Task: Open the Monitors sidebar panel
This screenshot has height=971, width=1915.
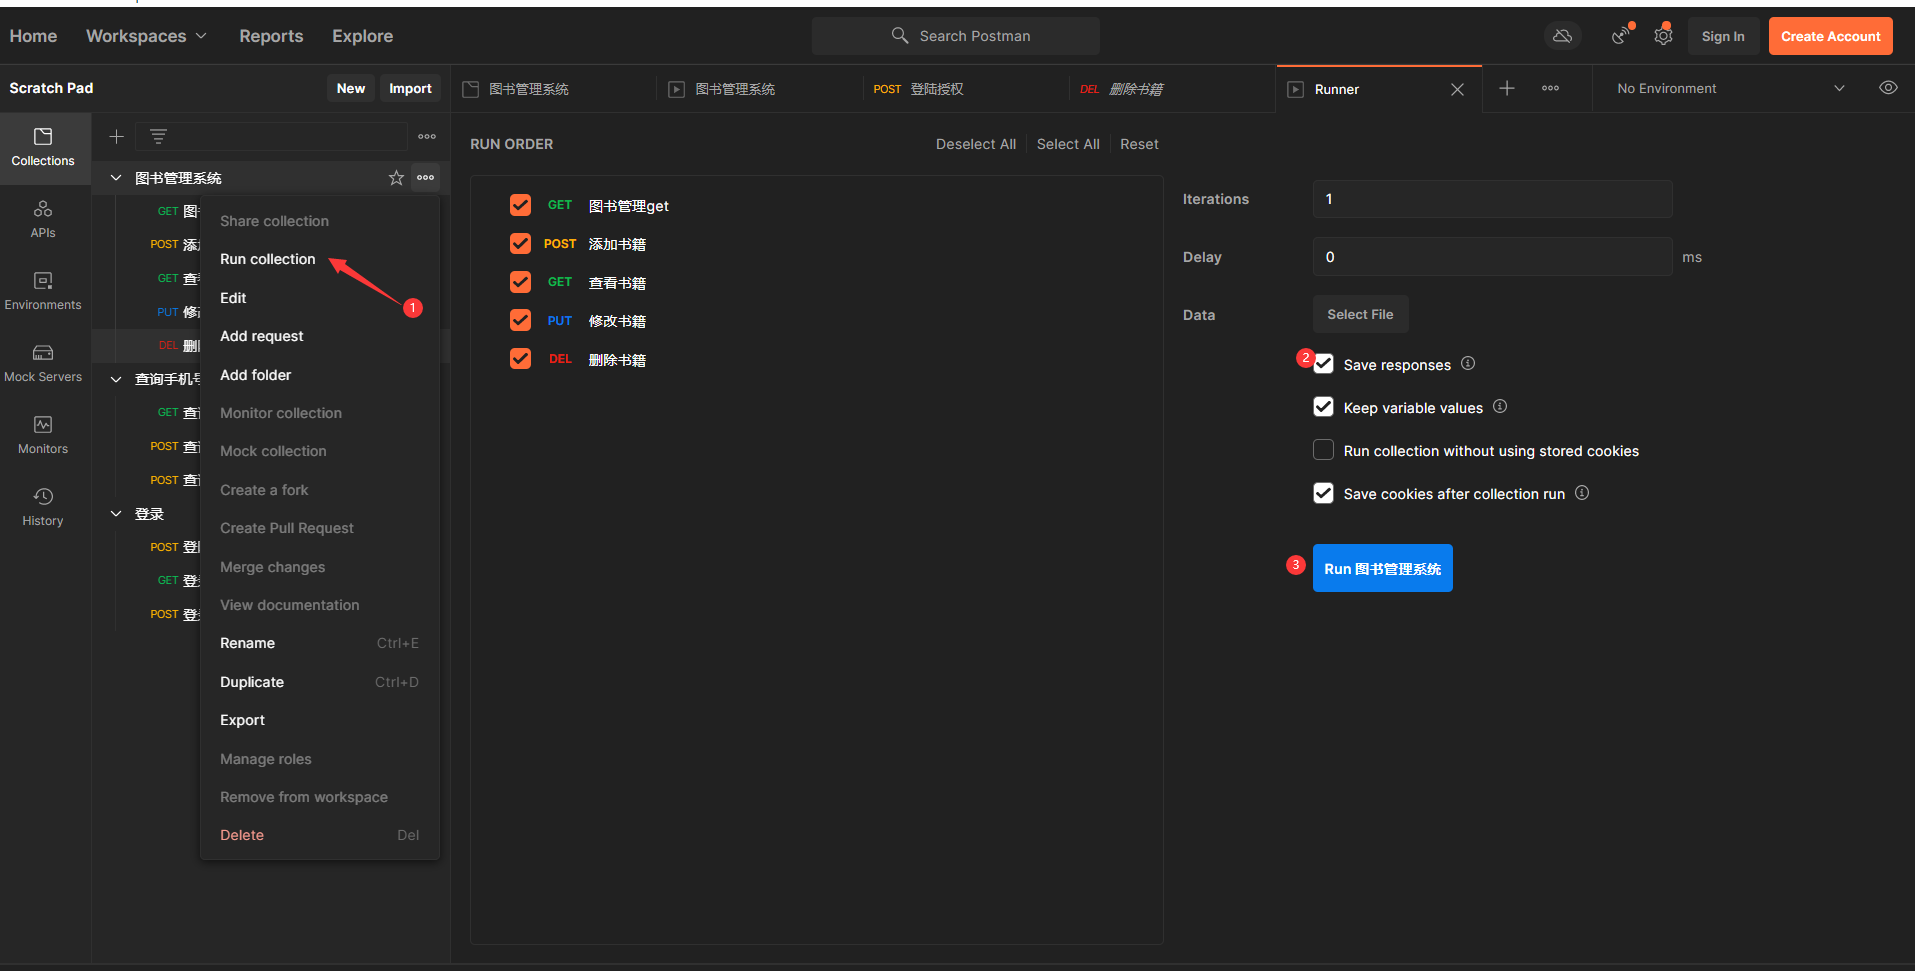Action: 43,436
